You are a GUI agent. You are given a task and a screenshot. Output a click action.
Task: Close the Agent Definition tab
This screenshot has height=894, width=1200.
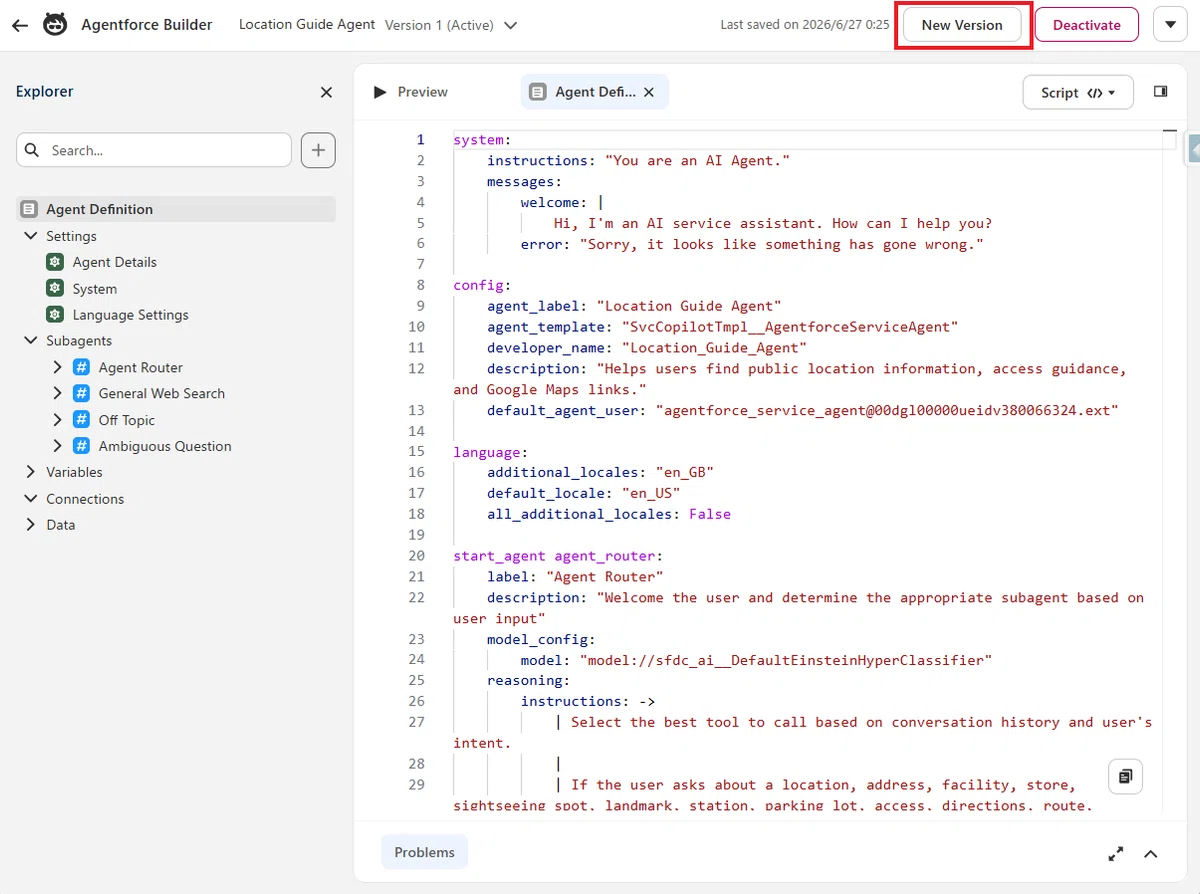[649, 92]
